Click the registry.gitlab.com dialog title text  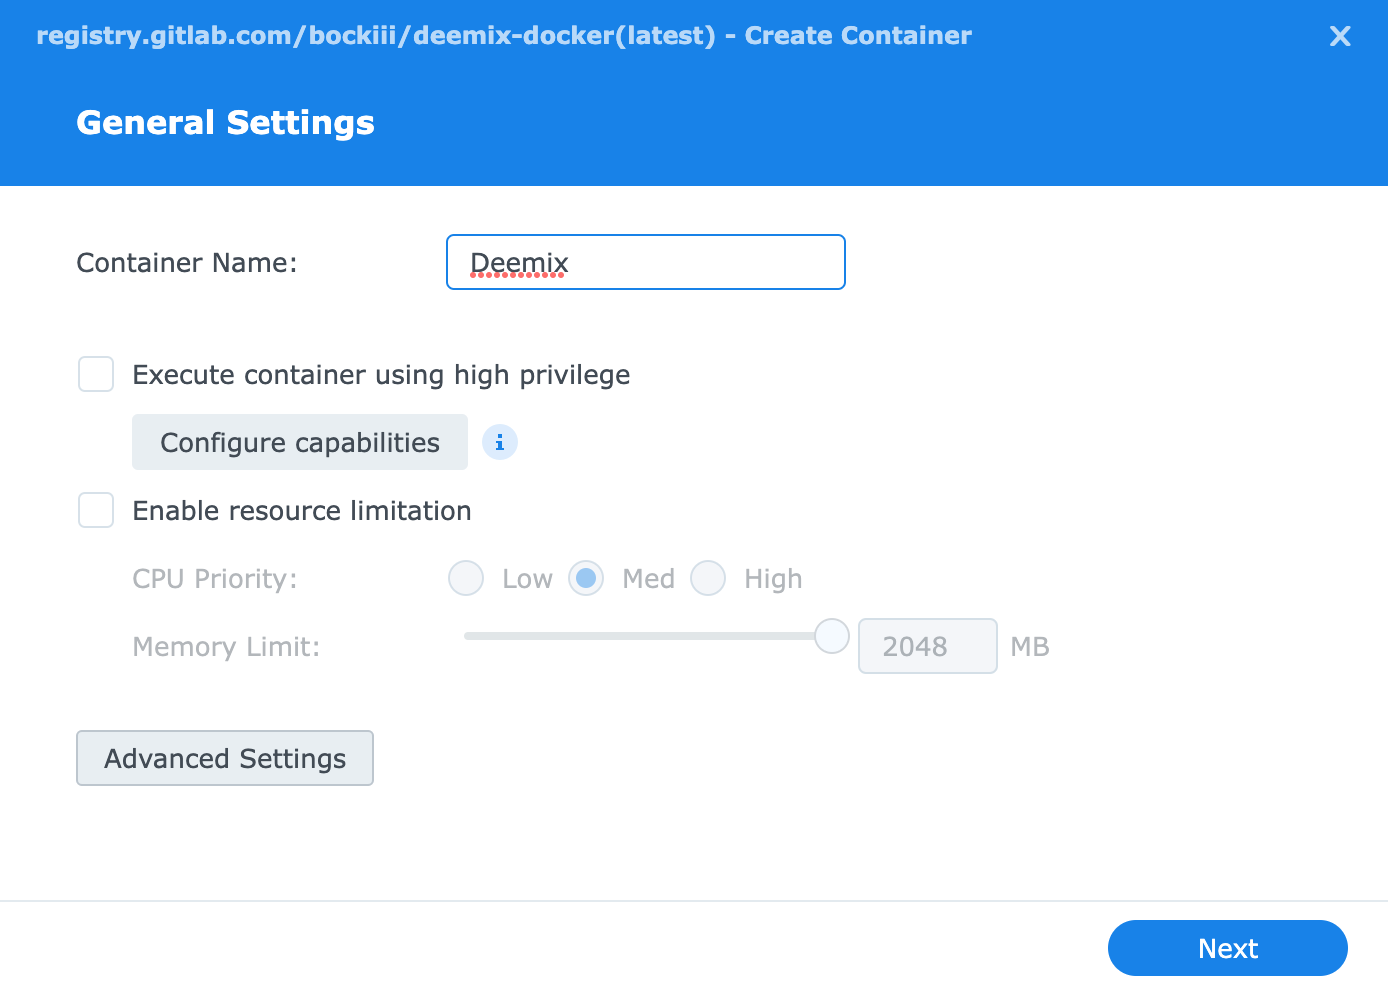[504, 36]
